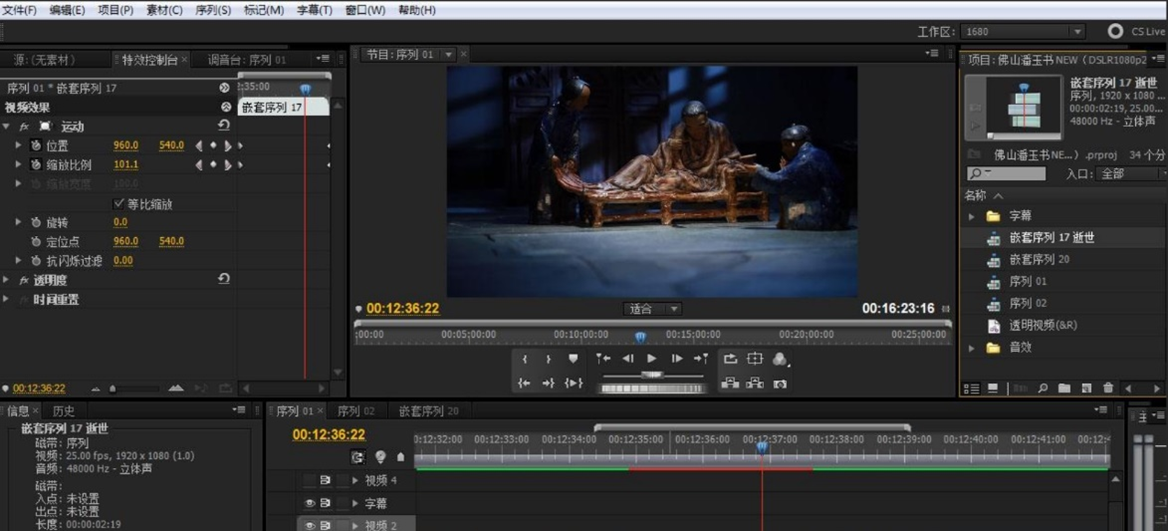Click the shuttle slider in Program monitor

click(x=652, y=375)
